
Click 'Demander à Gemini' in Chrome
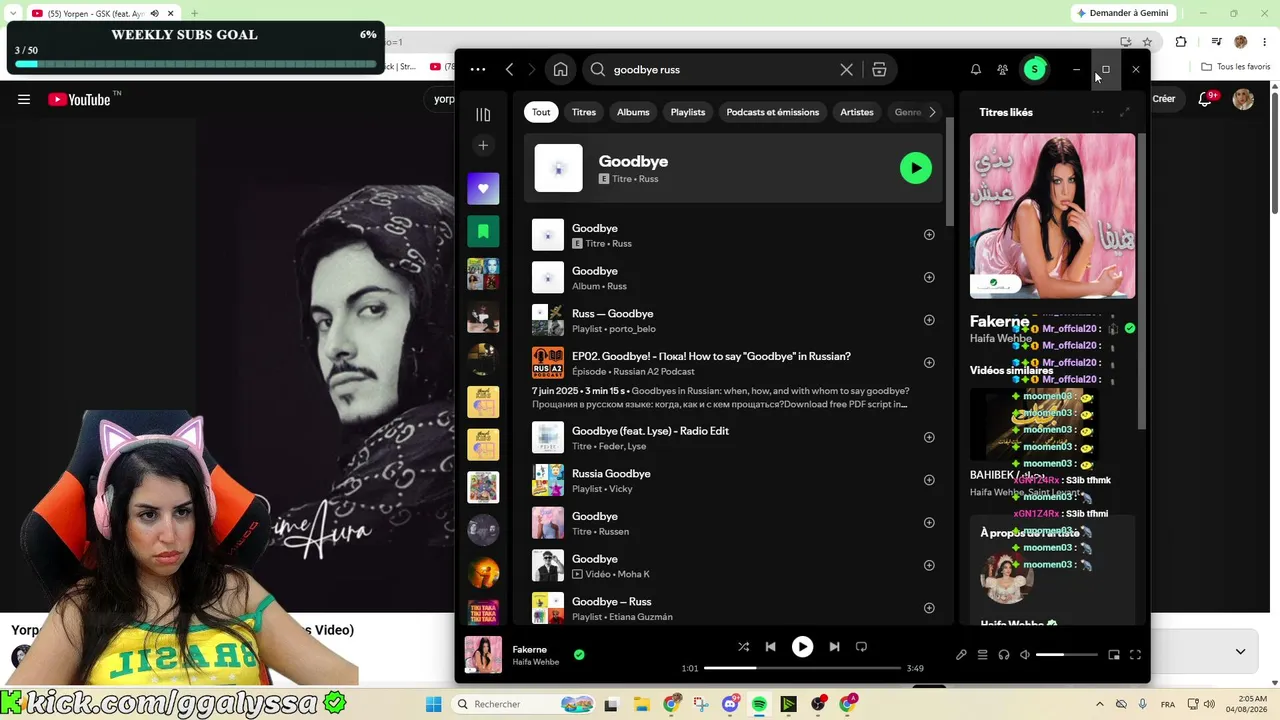point(1126,13)
